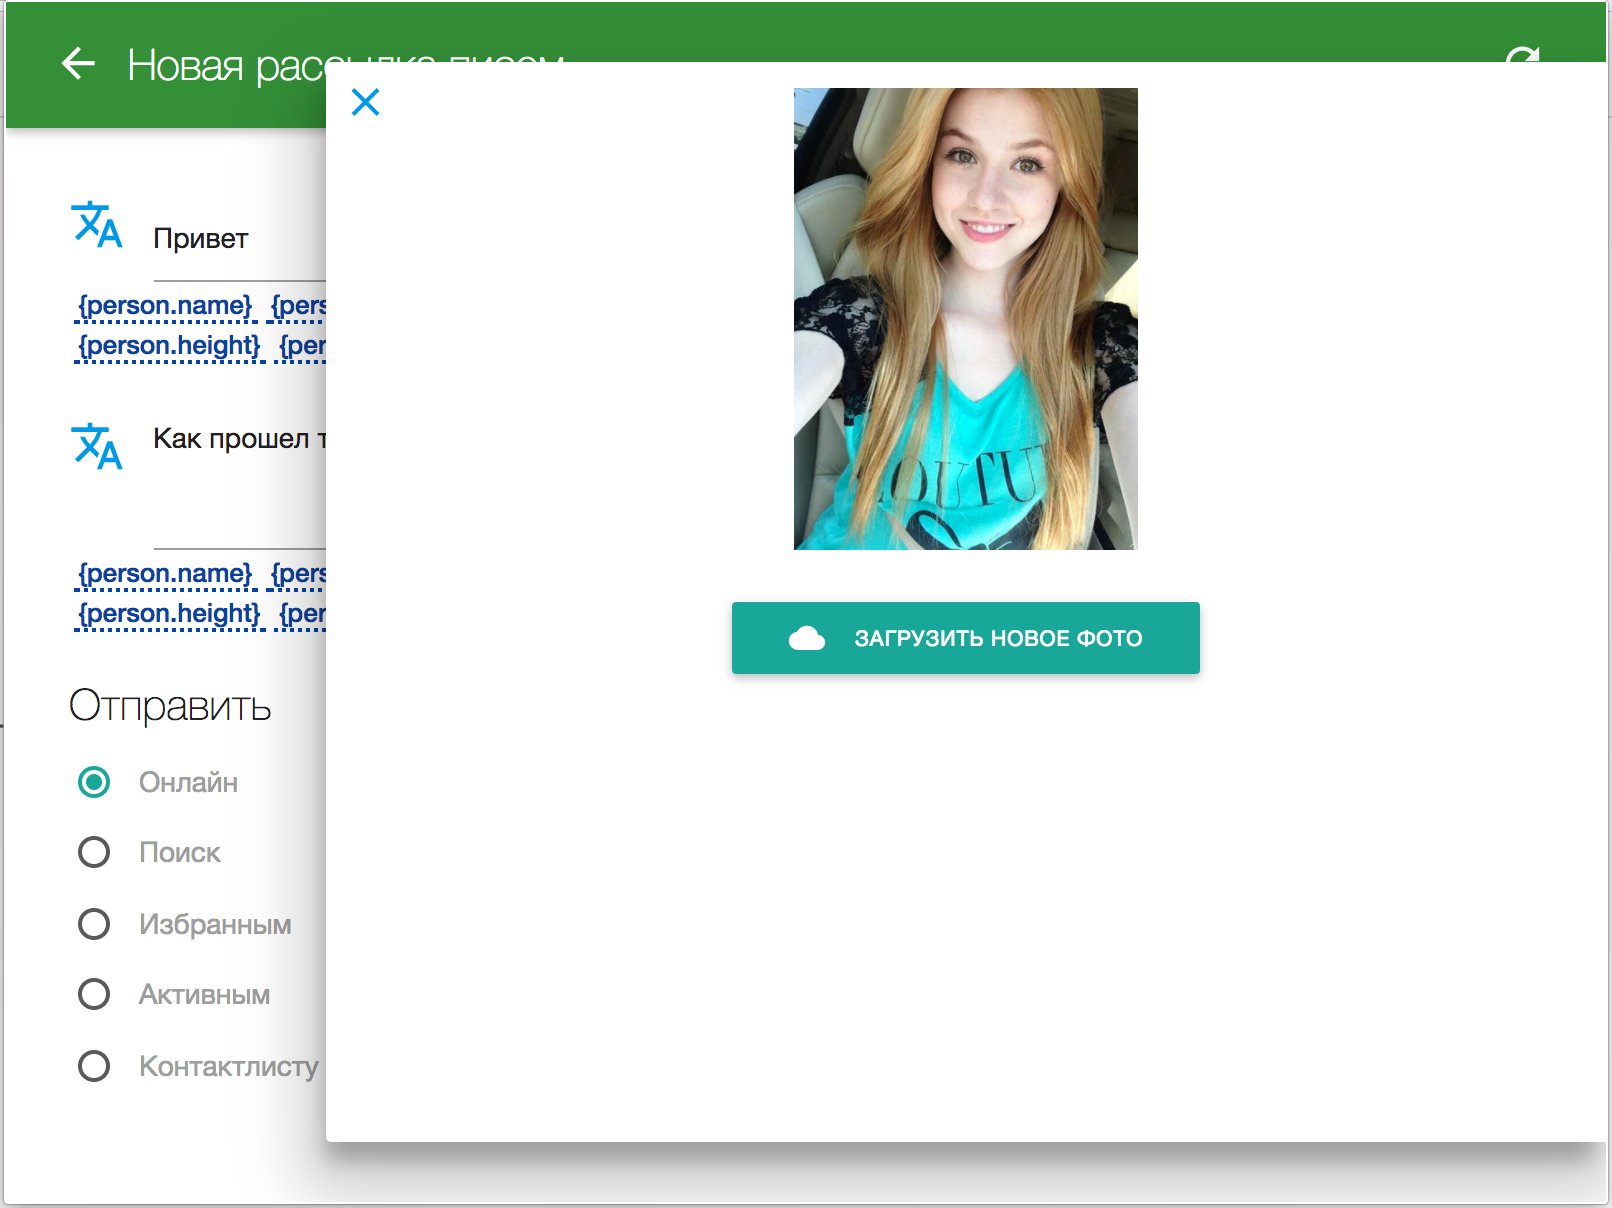Select the Контактлисту radio option
The width and height of the screenshot is (1612, 1208).
coord(94,1066)
